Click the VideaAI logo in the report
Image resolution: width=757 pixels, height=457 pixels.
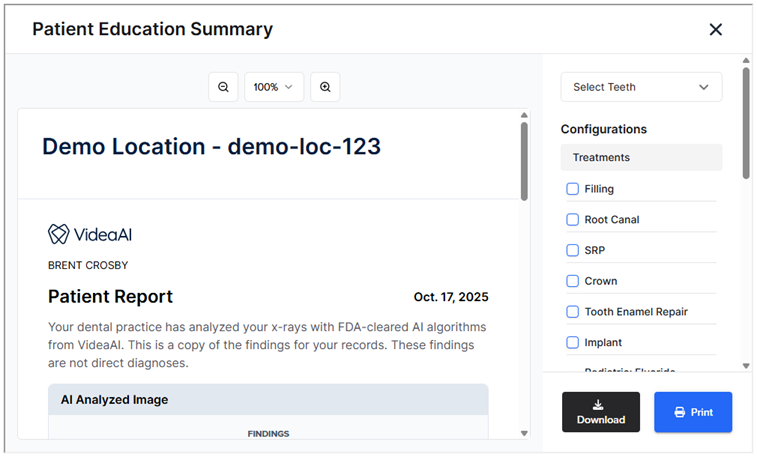click(x=90, y=234)
